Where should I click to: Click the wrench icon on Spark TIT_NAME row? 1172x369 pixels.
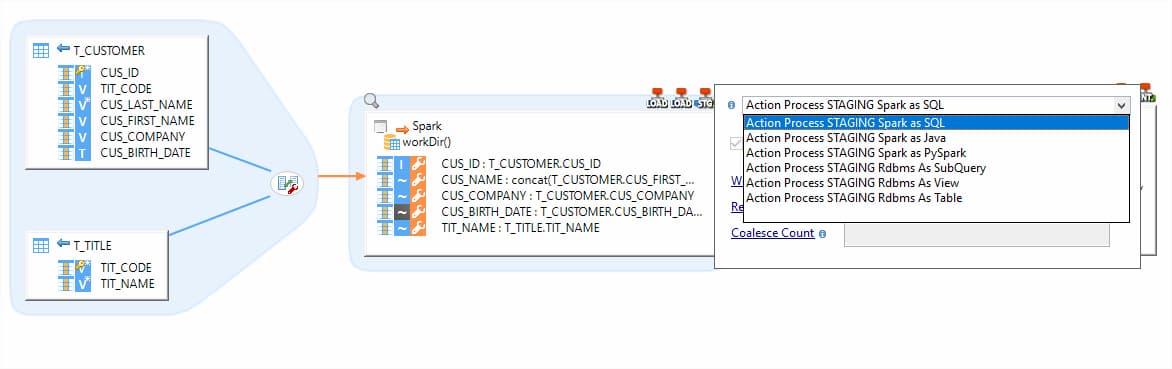click(x=419, y=228)
